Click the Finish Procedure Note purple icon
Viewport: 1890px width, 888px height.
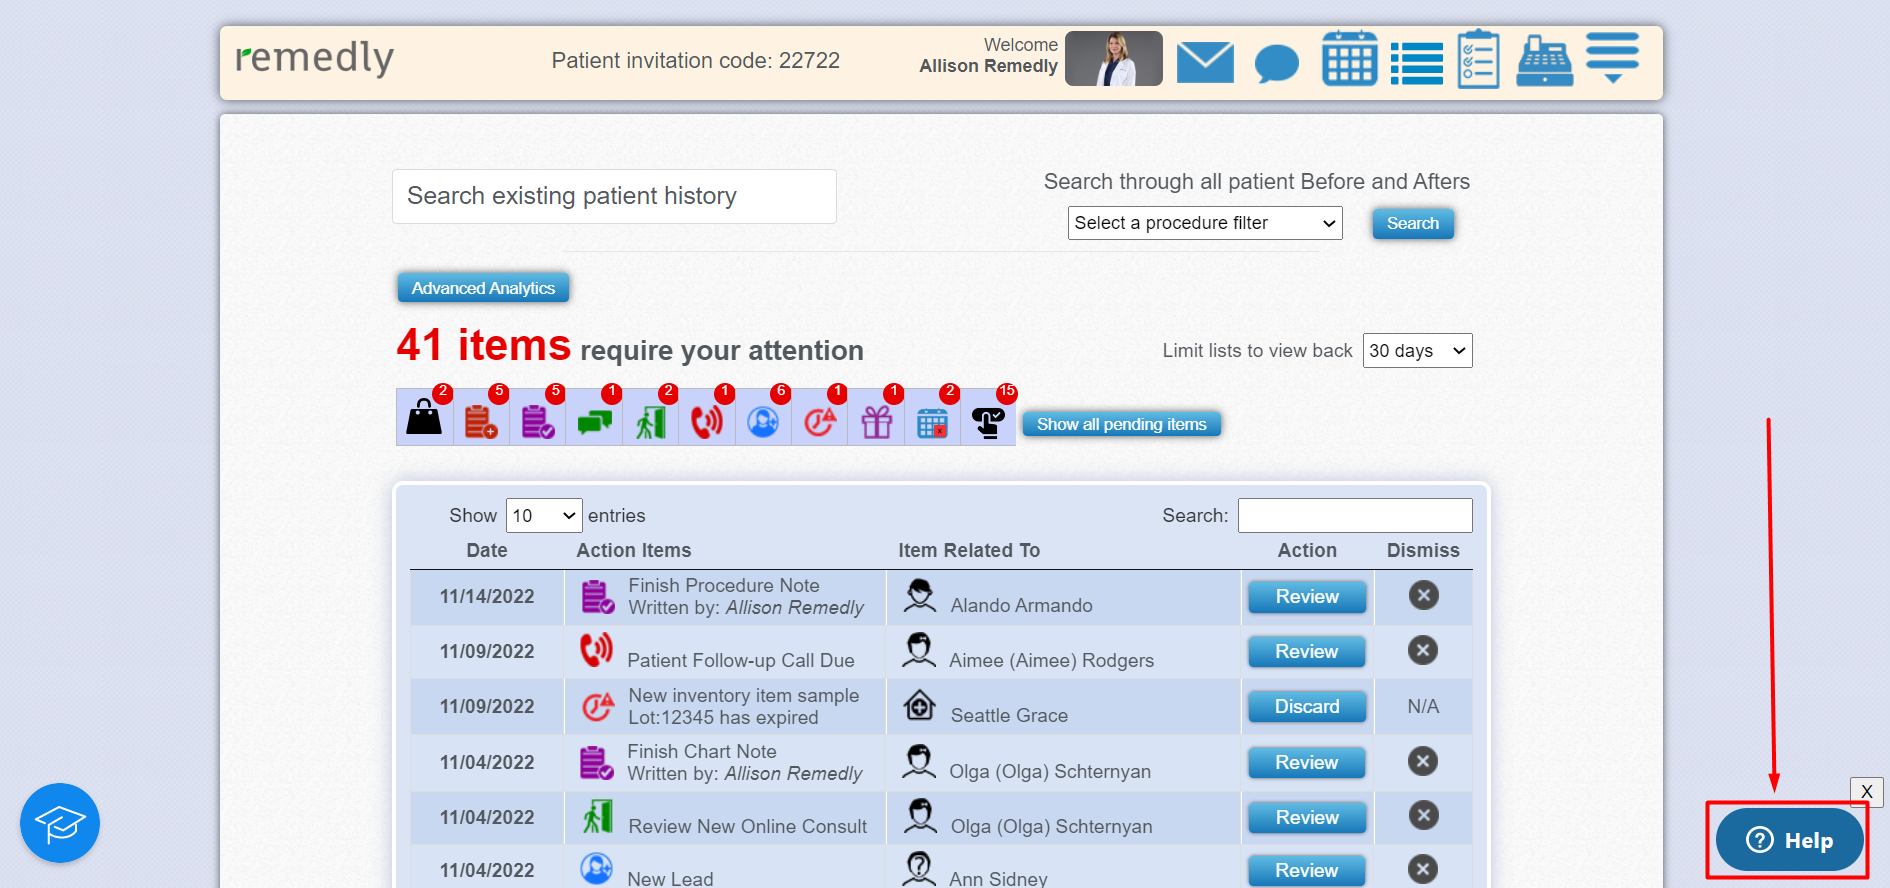598,597
